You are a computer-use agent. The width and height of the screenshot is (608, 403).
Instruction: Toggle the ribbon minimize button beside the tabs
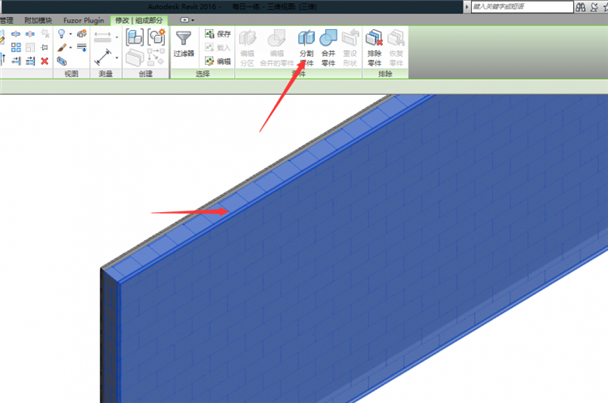pos(185,20)
